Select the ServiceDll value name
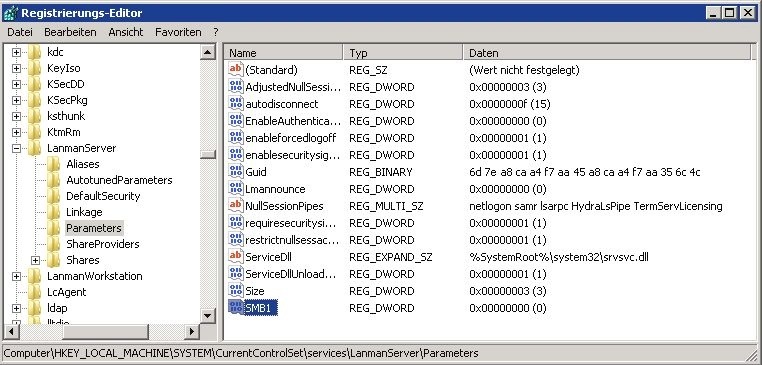Viewport: 762px width, 365px height. [x=268, y=257]
